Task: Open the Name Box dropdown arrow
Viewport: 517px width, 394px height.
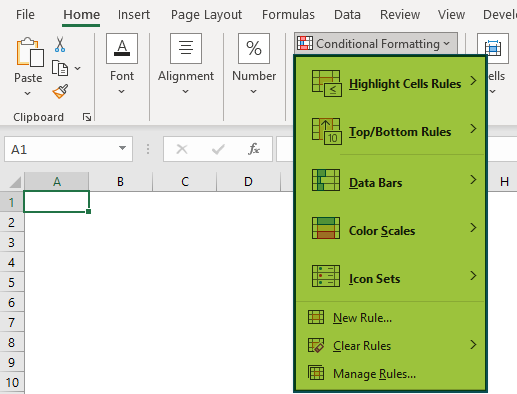Action: 122,148
